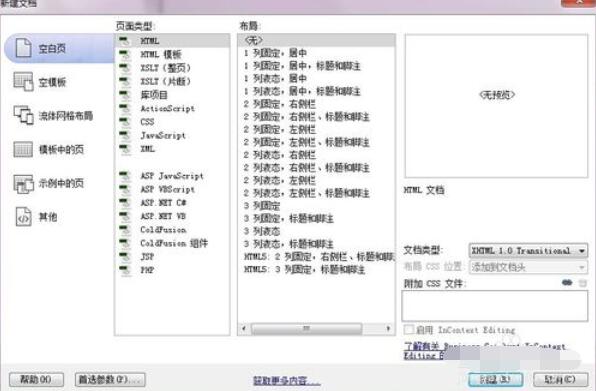
Task: Click the 帮助 button
Action: 36,379
